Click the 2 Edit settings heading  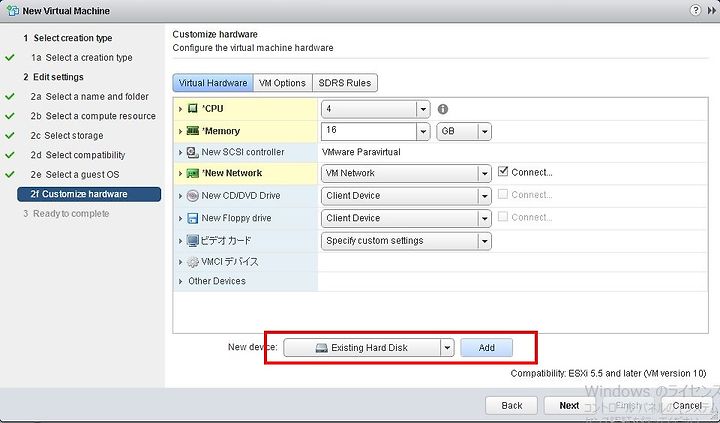tap(53, 77)
